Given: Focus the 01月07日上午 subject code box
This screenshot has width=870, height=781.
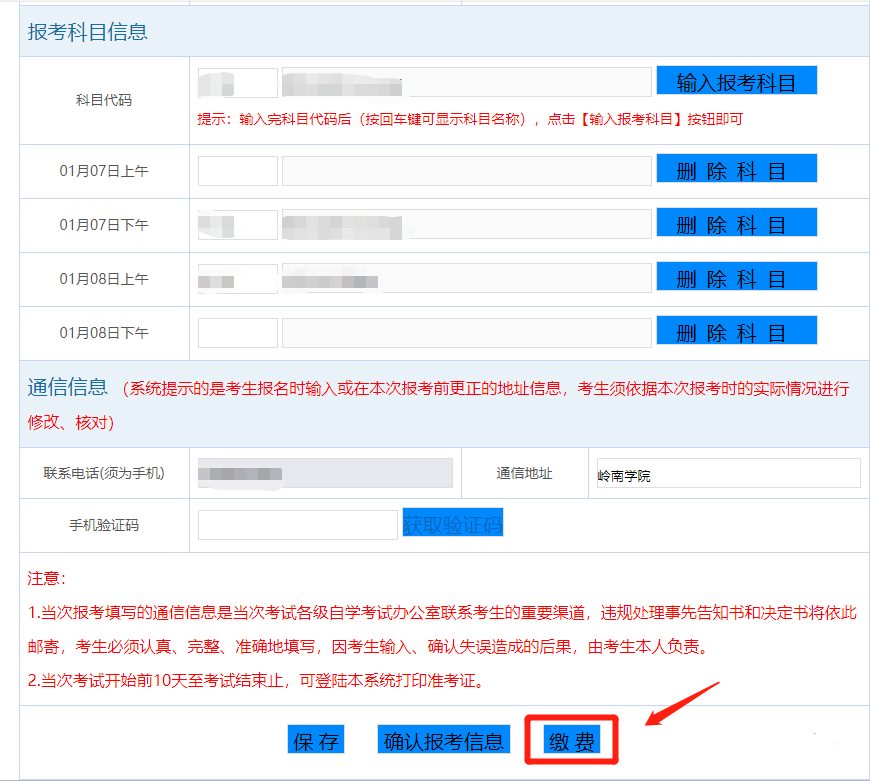Looking at the screenshot, I should 237,171.
